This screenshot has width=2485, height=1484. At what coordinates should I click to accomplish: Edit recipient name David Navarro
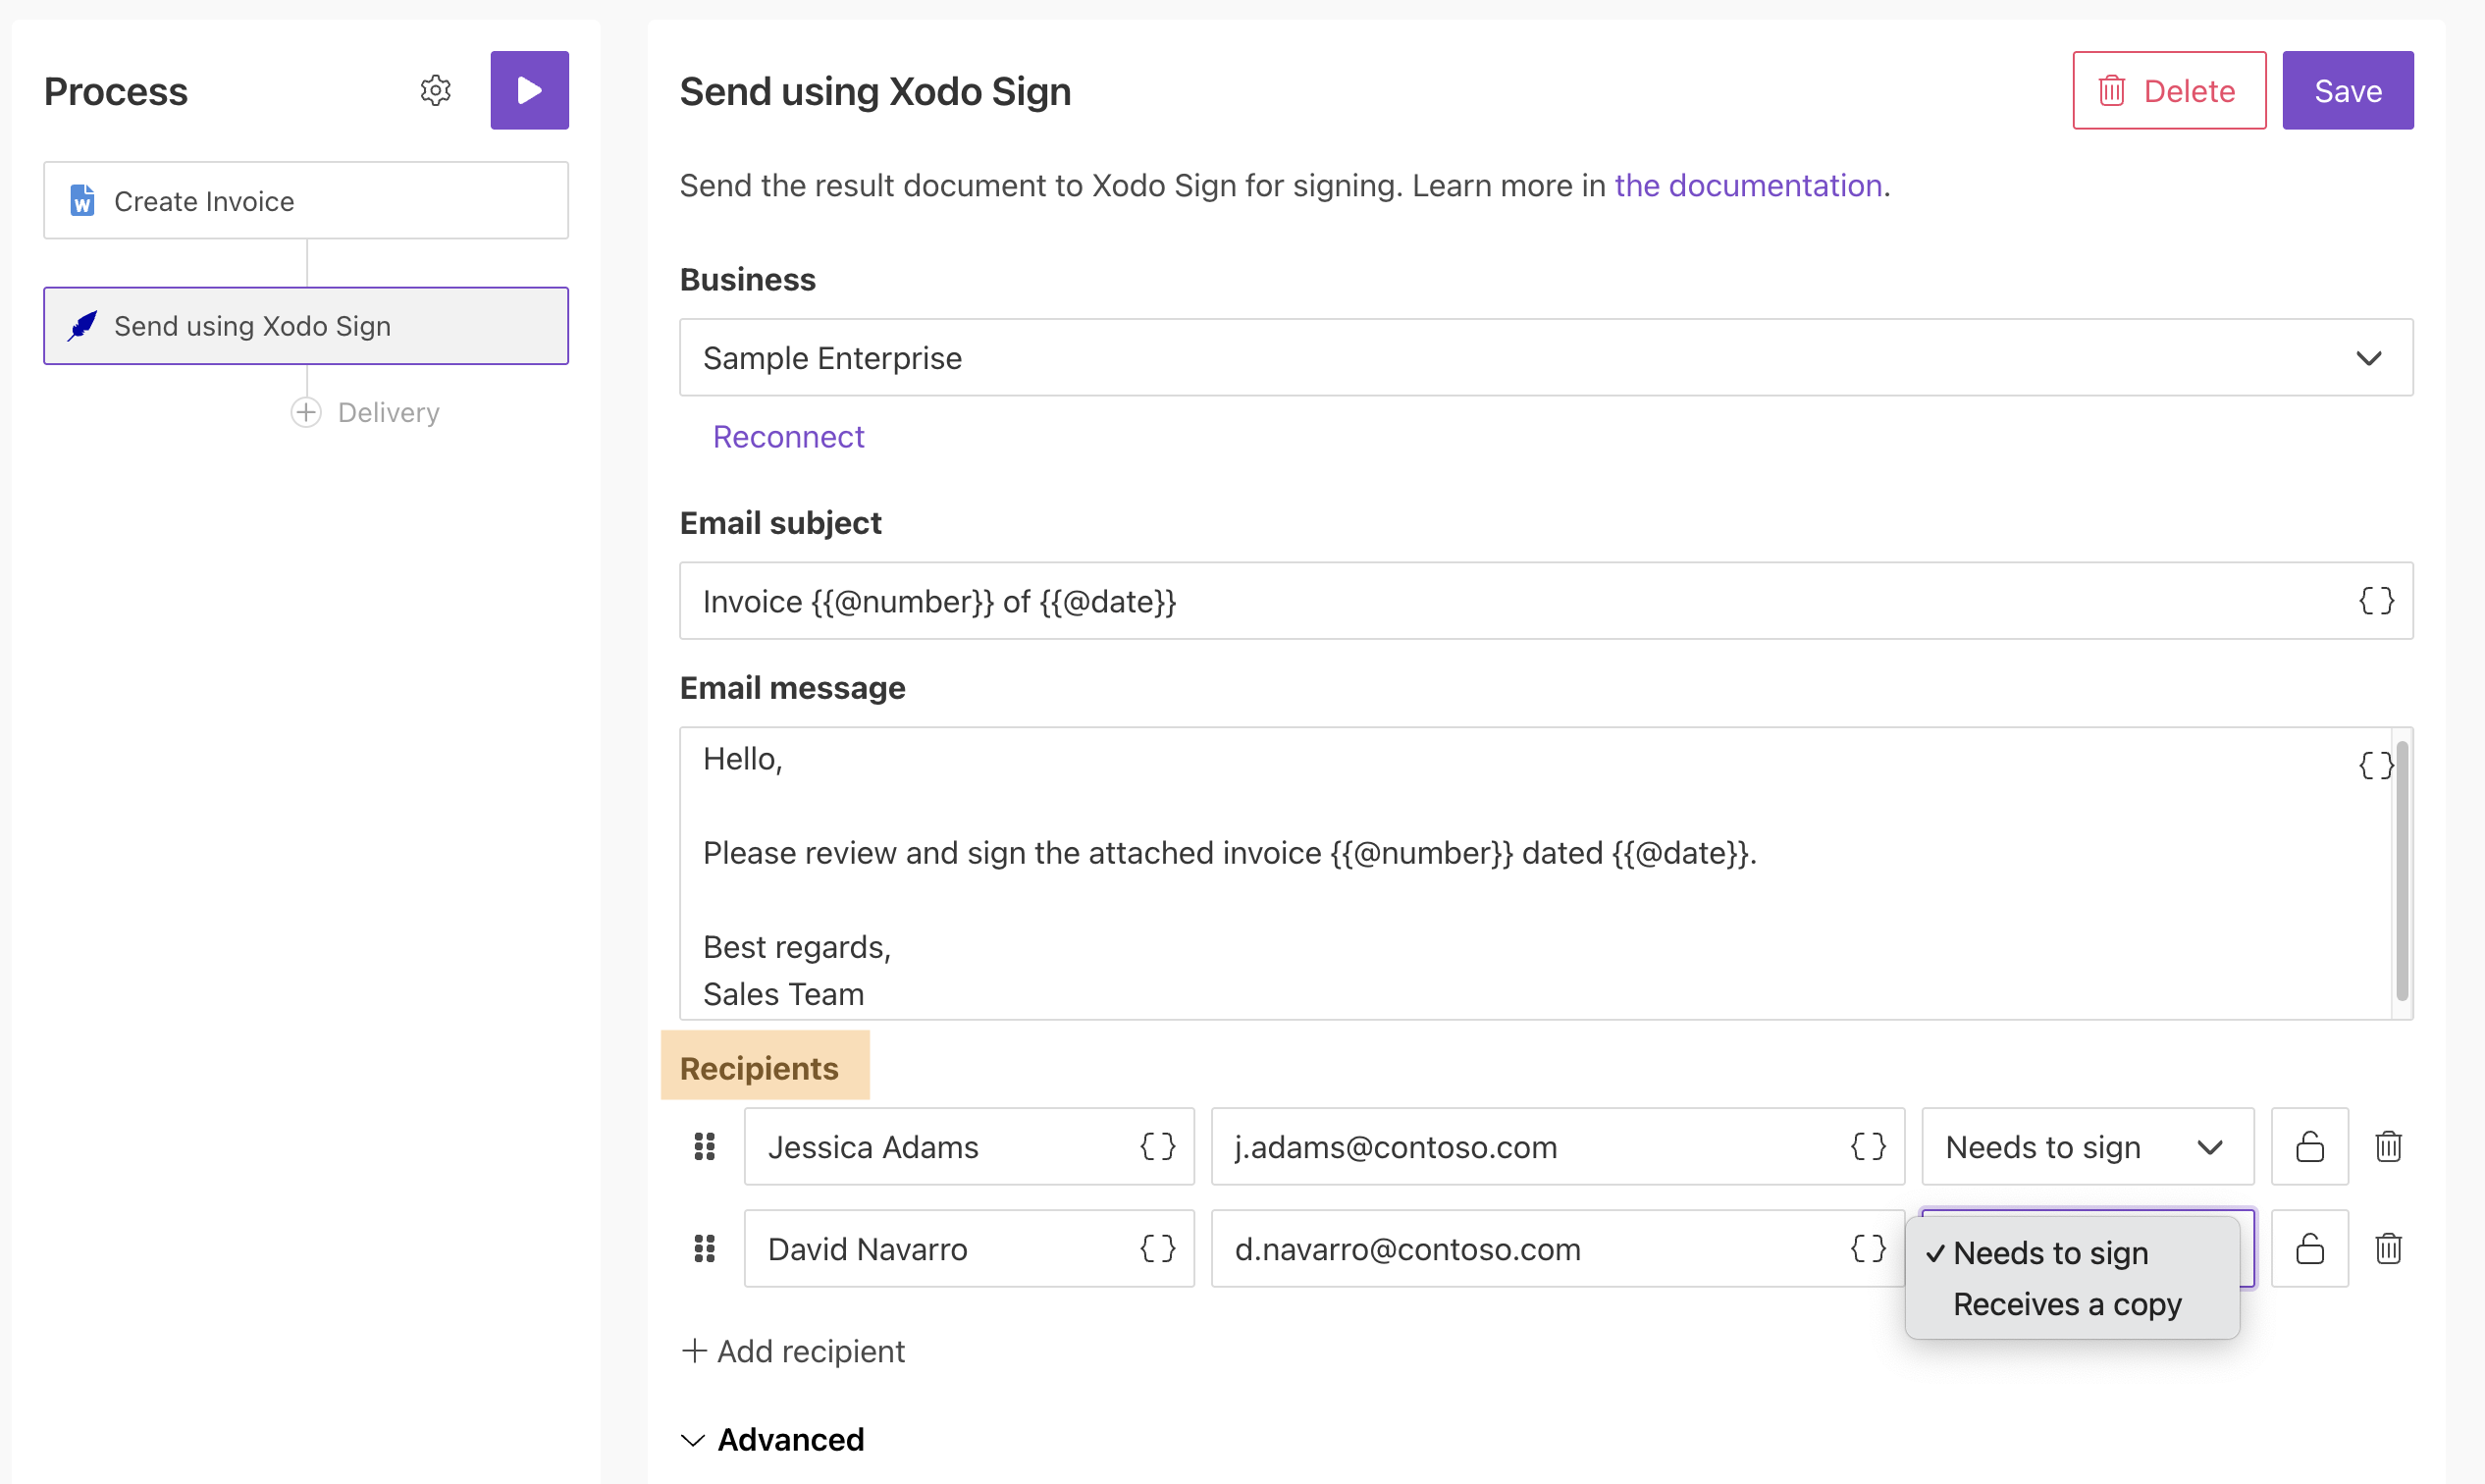coord(969,1249)
